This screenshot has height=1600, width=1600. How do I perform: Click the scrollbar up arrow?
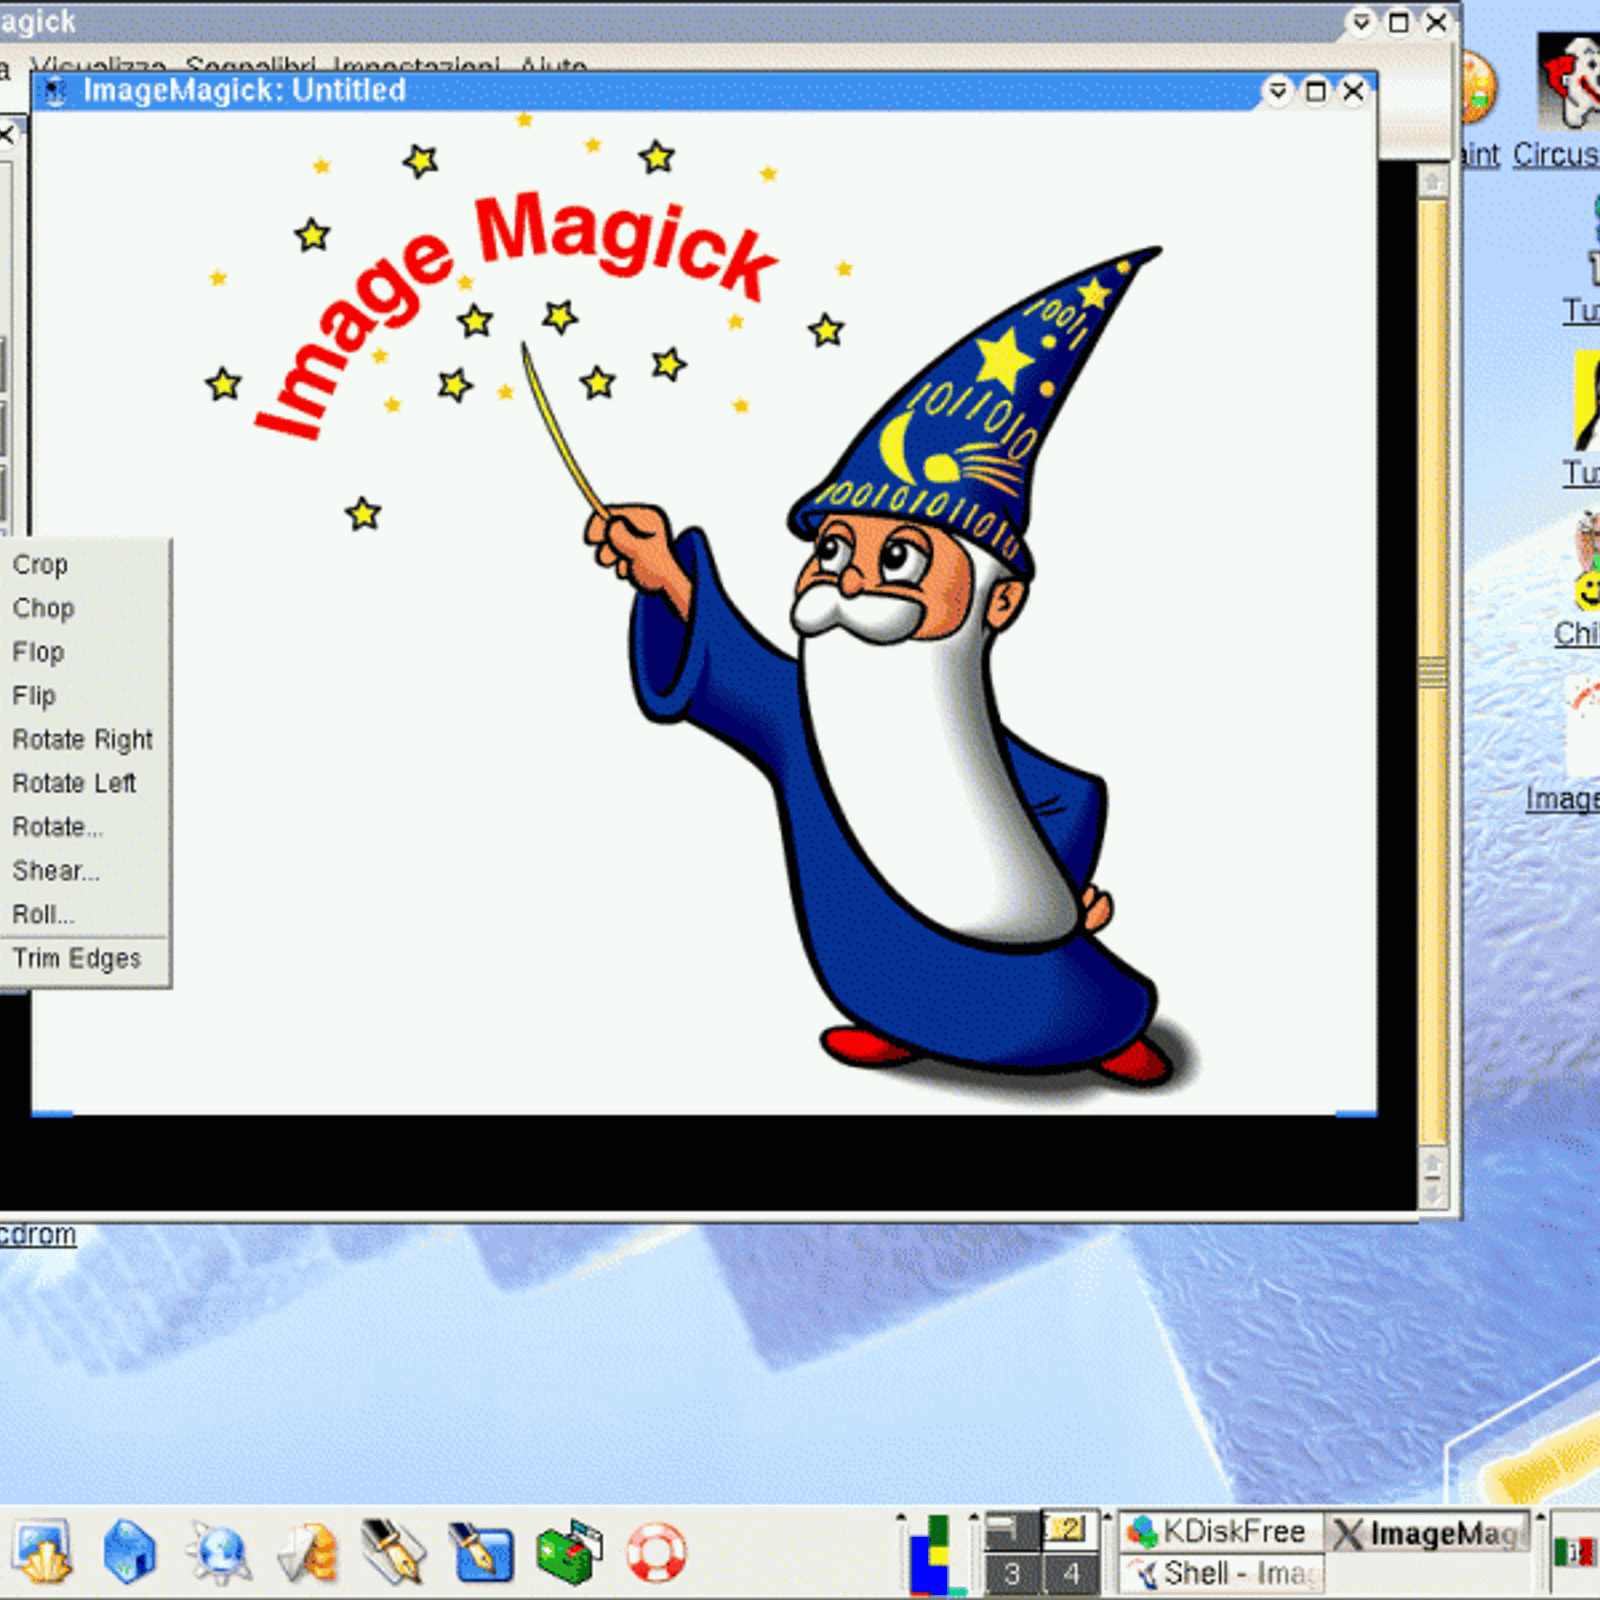tap(1433, 182)
